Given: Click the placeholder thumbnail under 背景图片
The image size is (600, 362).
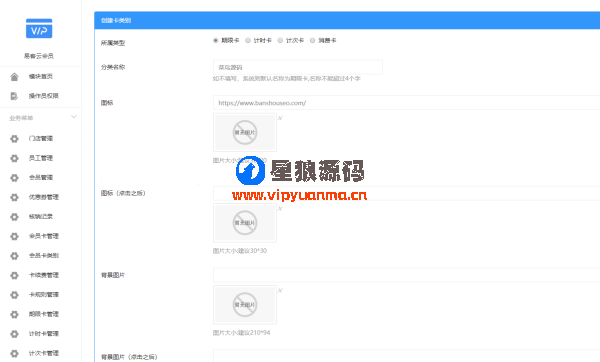Looking at the screenshot, I should point(245,305).
